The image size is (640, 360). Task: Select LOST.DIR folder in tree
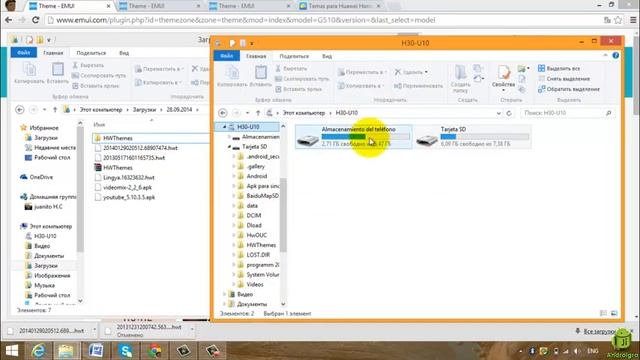258,255
